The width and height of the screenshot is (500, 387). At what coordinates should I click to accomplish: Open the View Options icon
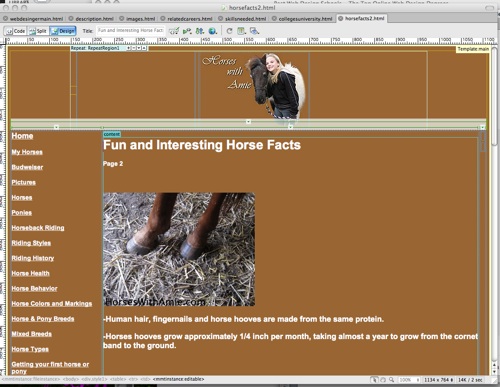[x=242, y=31]
